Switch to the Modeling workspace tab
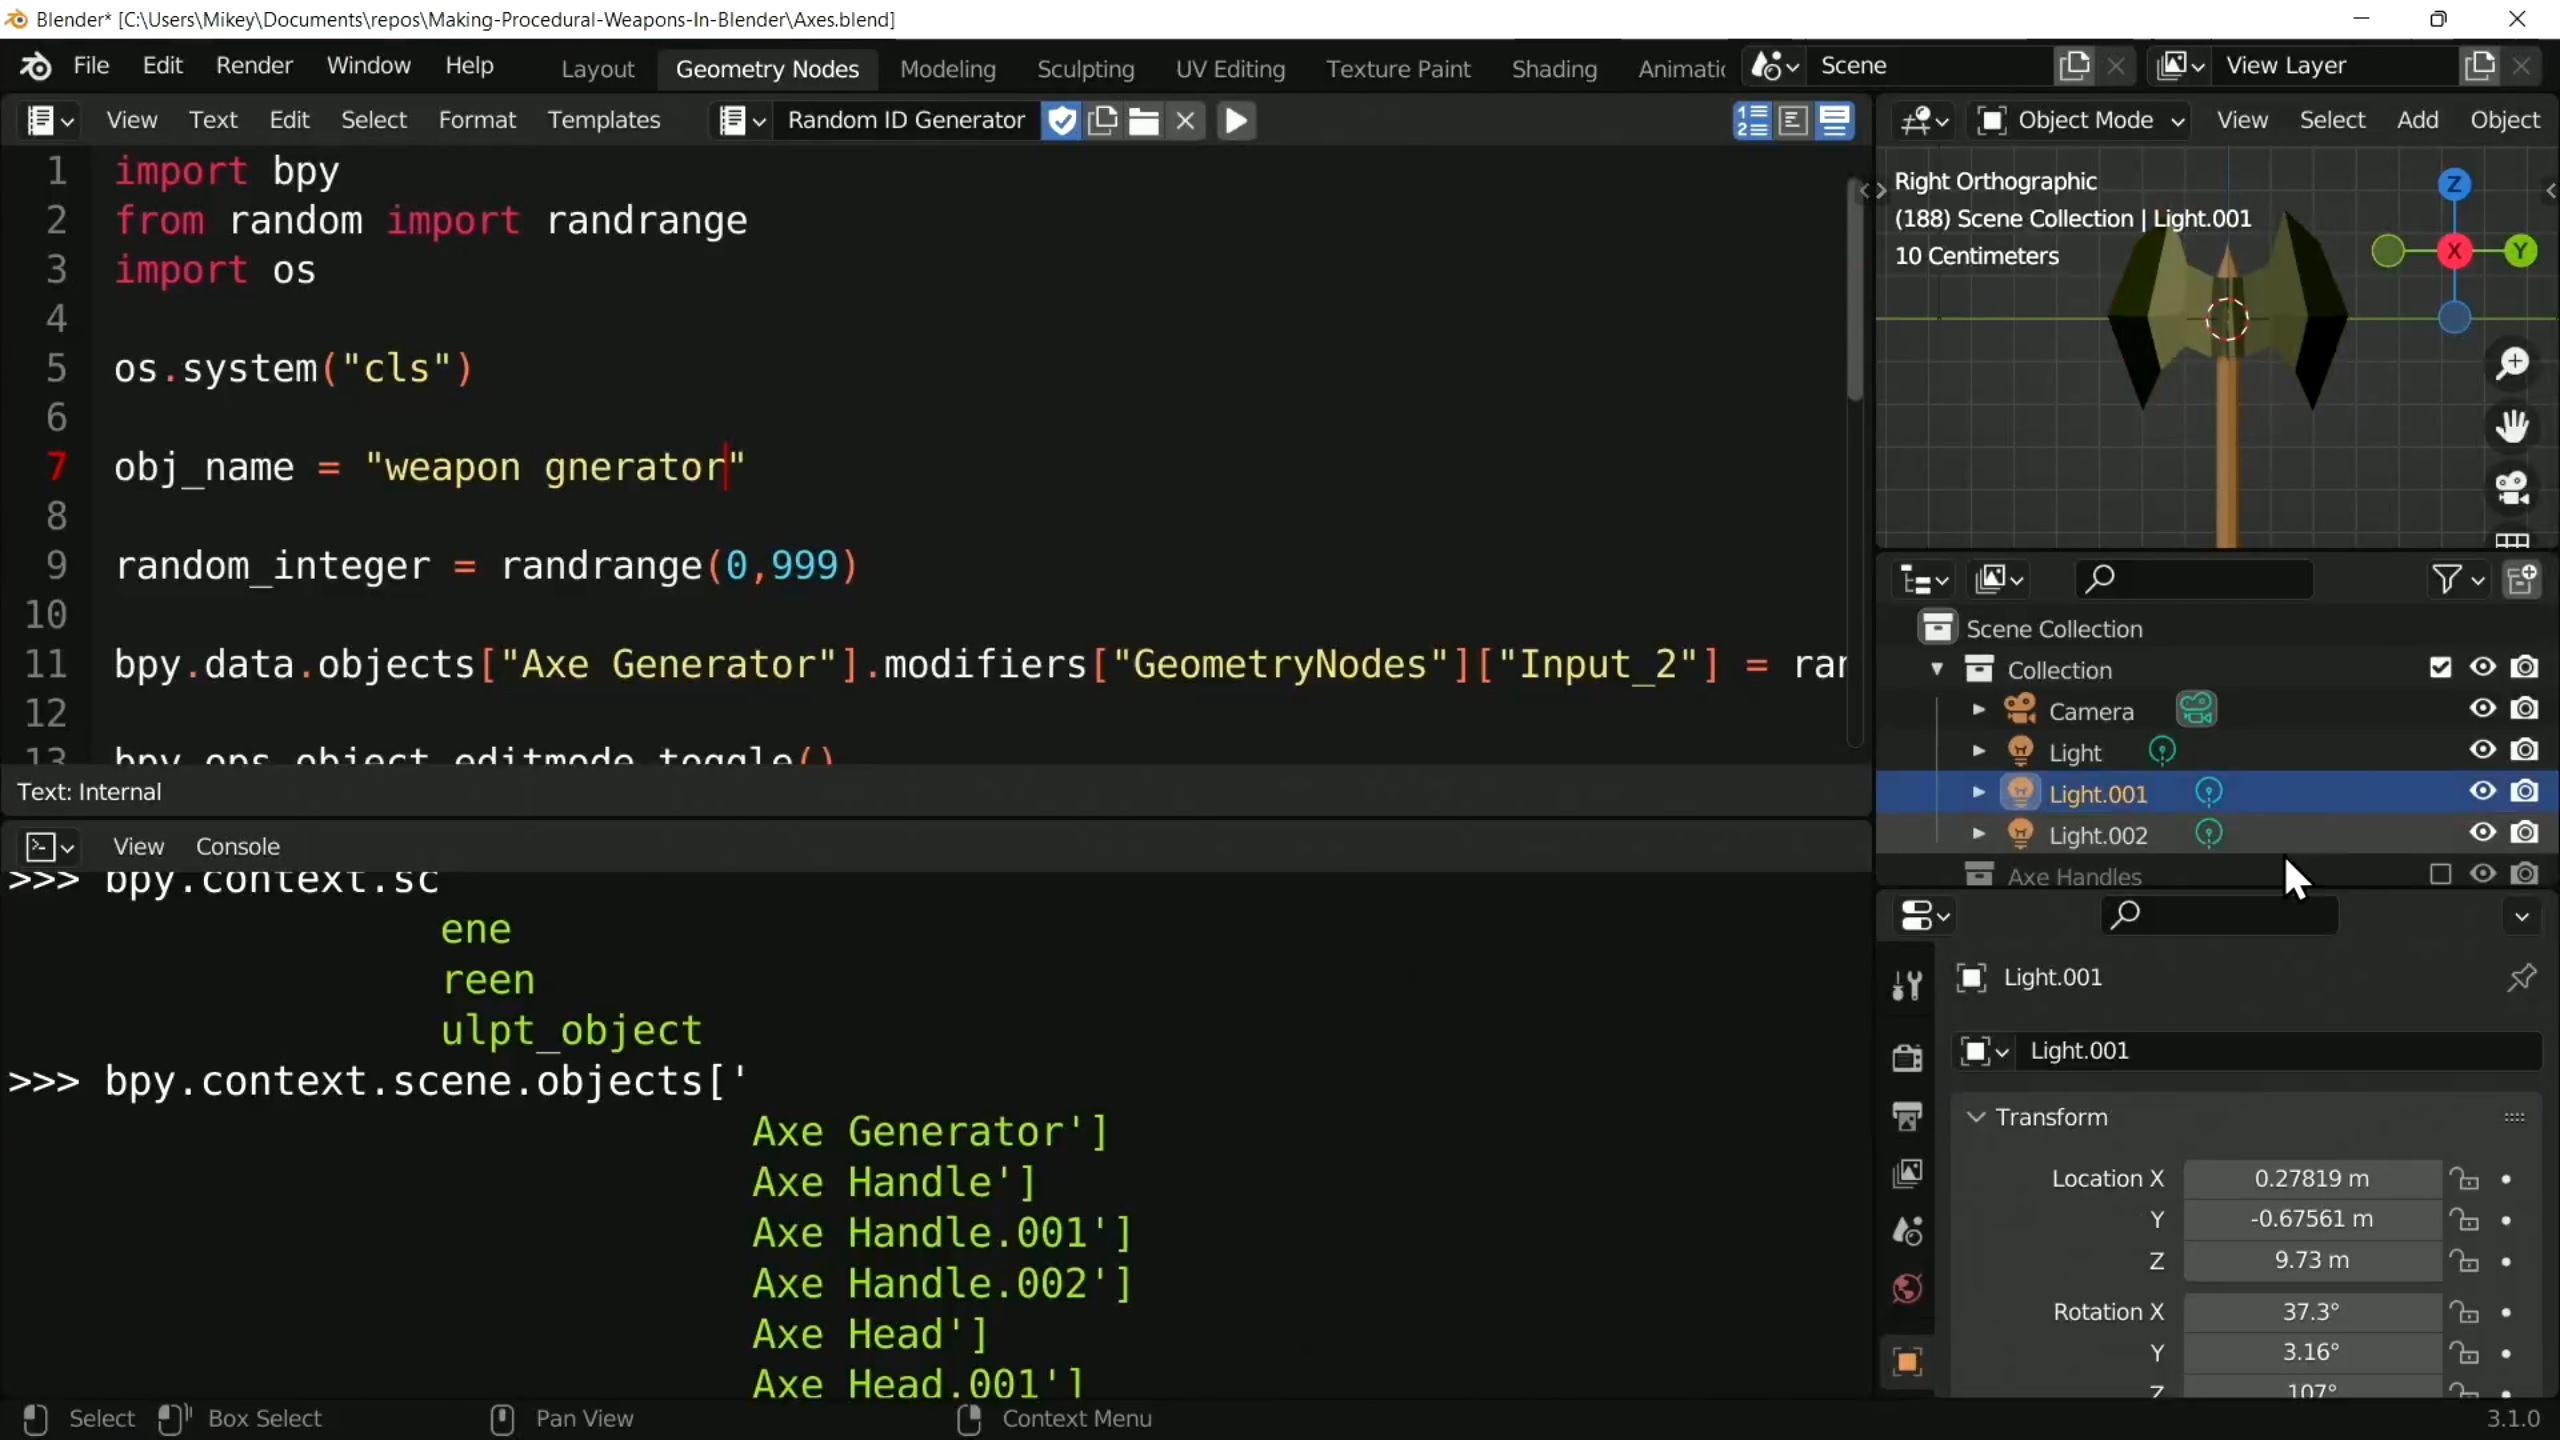2560x1440 pixels. [947, 69]
